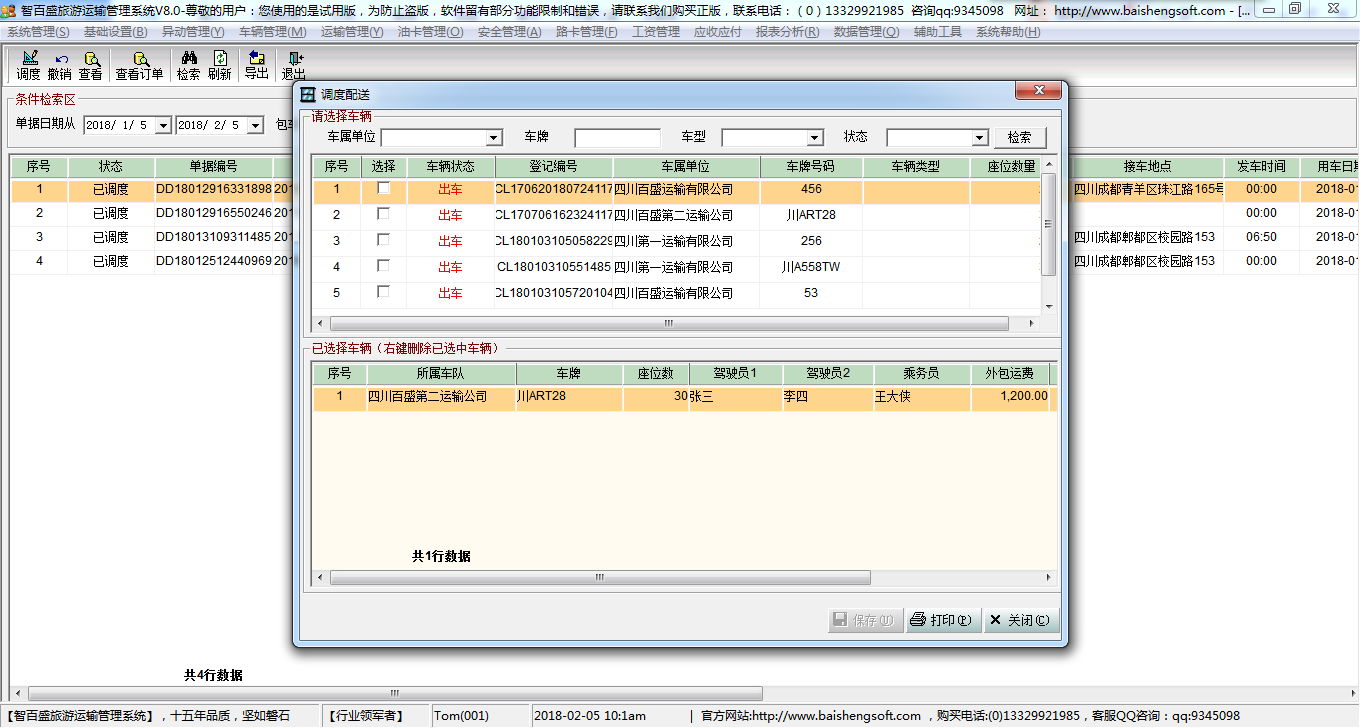This screenshot has height=728, width=1360.
Task: Select order DD18012916550246 in main window
Action: coord(214,213)
